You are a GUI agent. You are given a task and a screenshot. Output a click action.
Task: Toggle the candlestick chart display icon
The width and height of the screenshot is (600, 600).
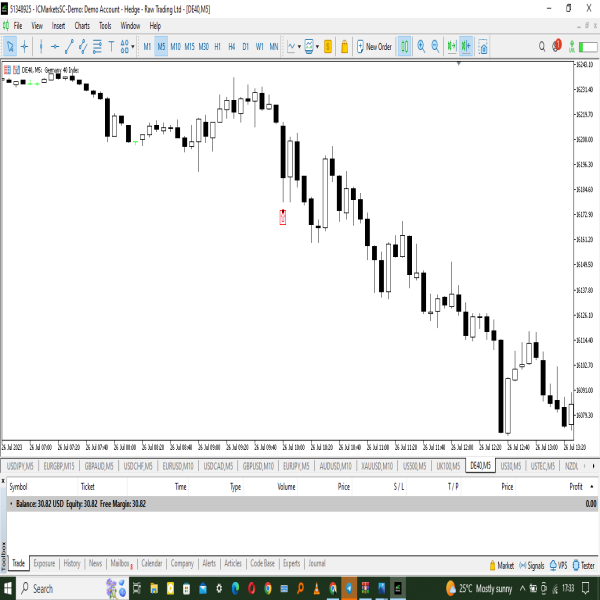click(x=404, y=47)
